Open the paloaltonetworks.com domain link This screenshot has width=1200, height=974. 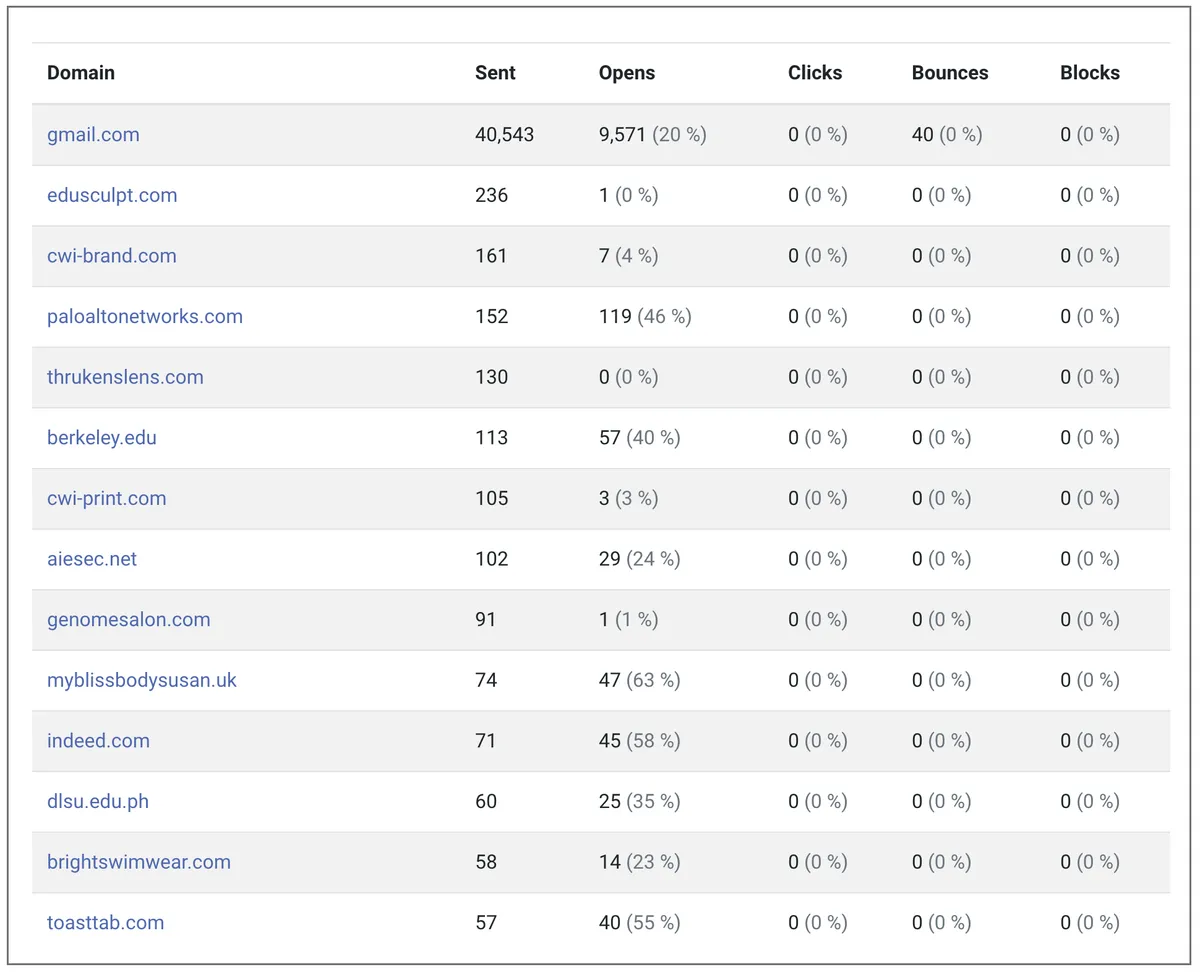tap(145, 316)
